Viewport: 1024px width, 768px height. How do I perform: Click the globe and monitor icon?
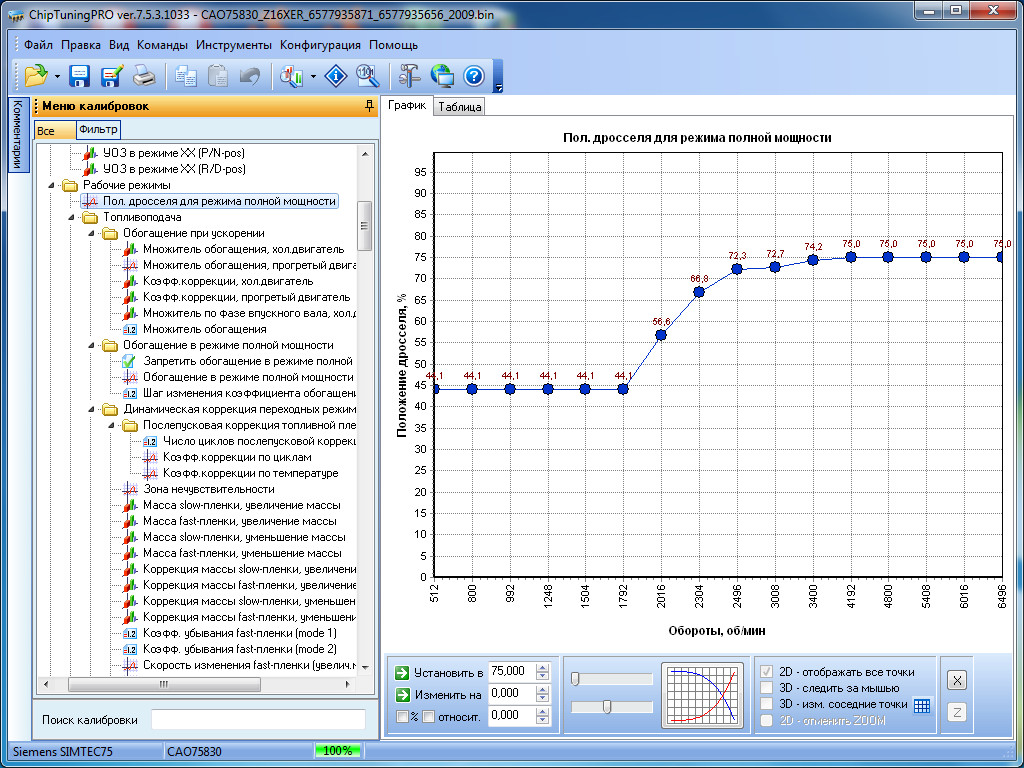(x=442, y=76)
